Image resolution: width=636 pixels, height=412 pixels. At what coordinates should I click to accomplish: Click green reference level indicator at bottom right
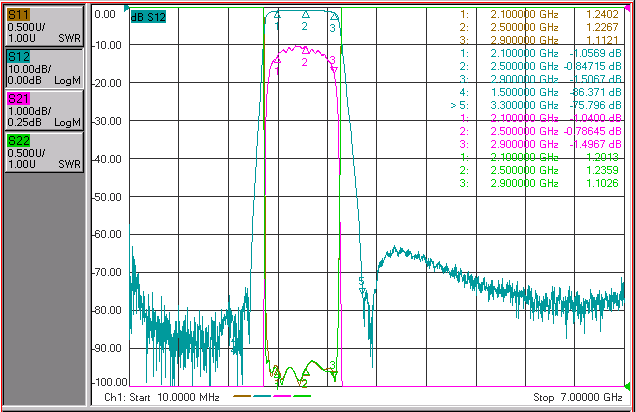(627, 385)
